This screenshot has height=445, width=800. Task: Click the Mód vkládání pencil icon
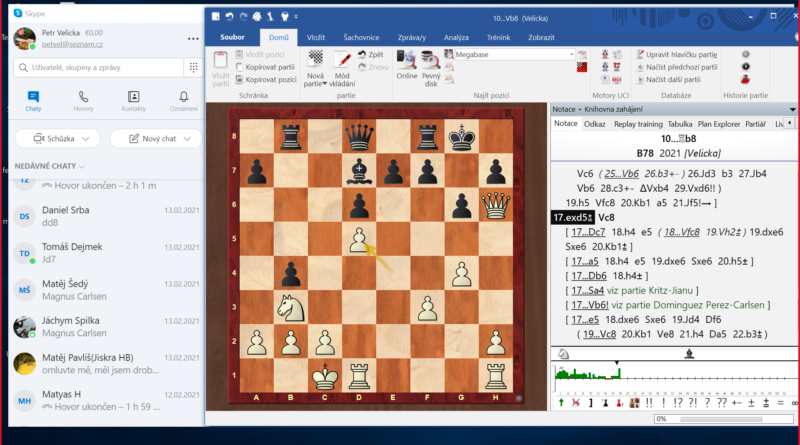(x=342, y=60)
